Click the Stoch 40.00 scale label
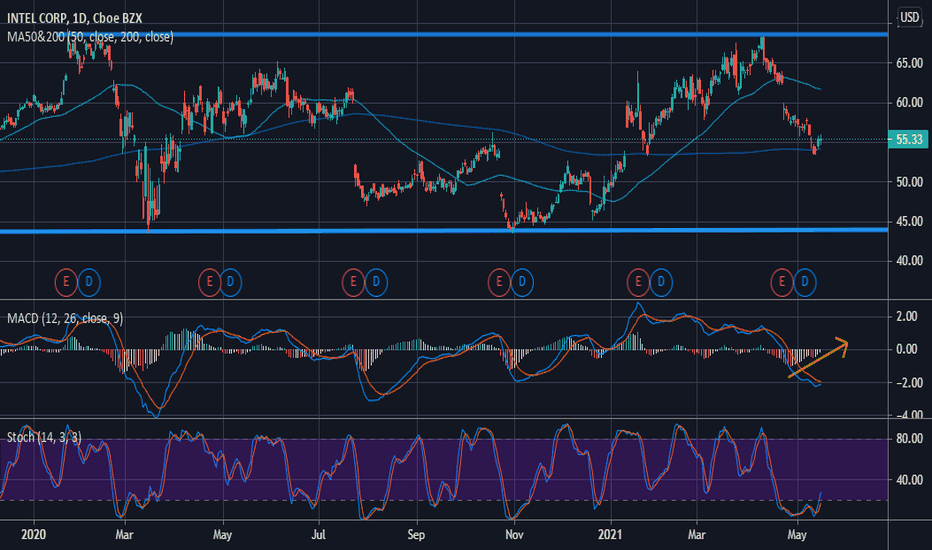This screenshot has height=550, width=932. (x=909, y=480)
